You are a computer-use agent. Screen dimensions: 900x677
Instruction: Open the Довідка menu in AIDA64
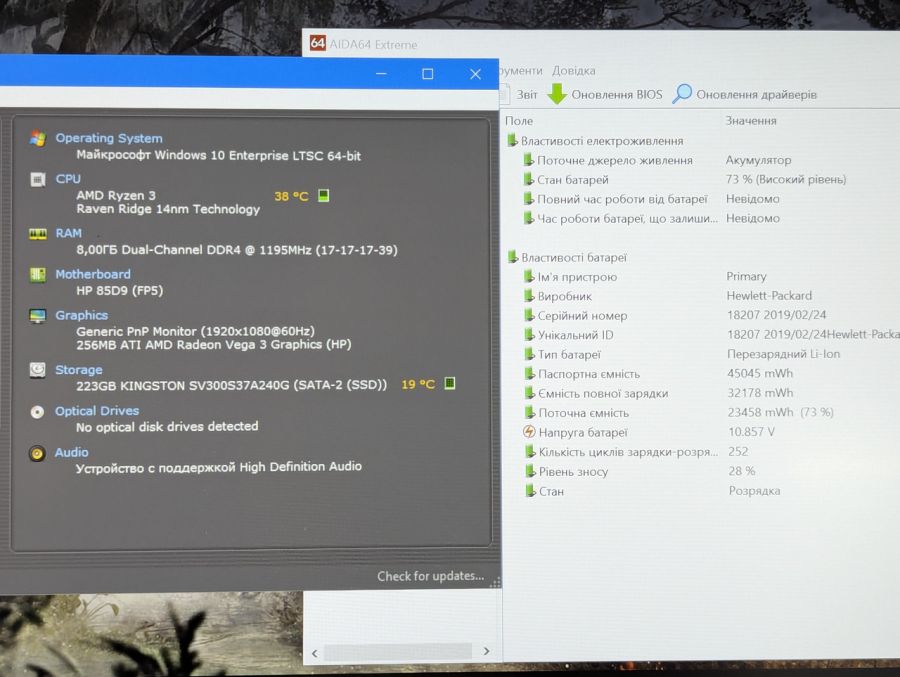(x=573, y=71)
